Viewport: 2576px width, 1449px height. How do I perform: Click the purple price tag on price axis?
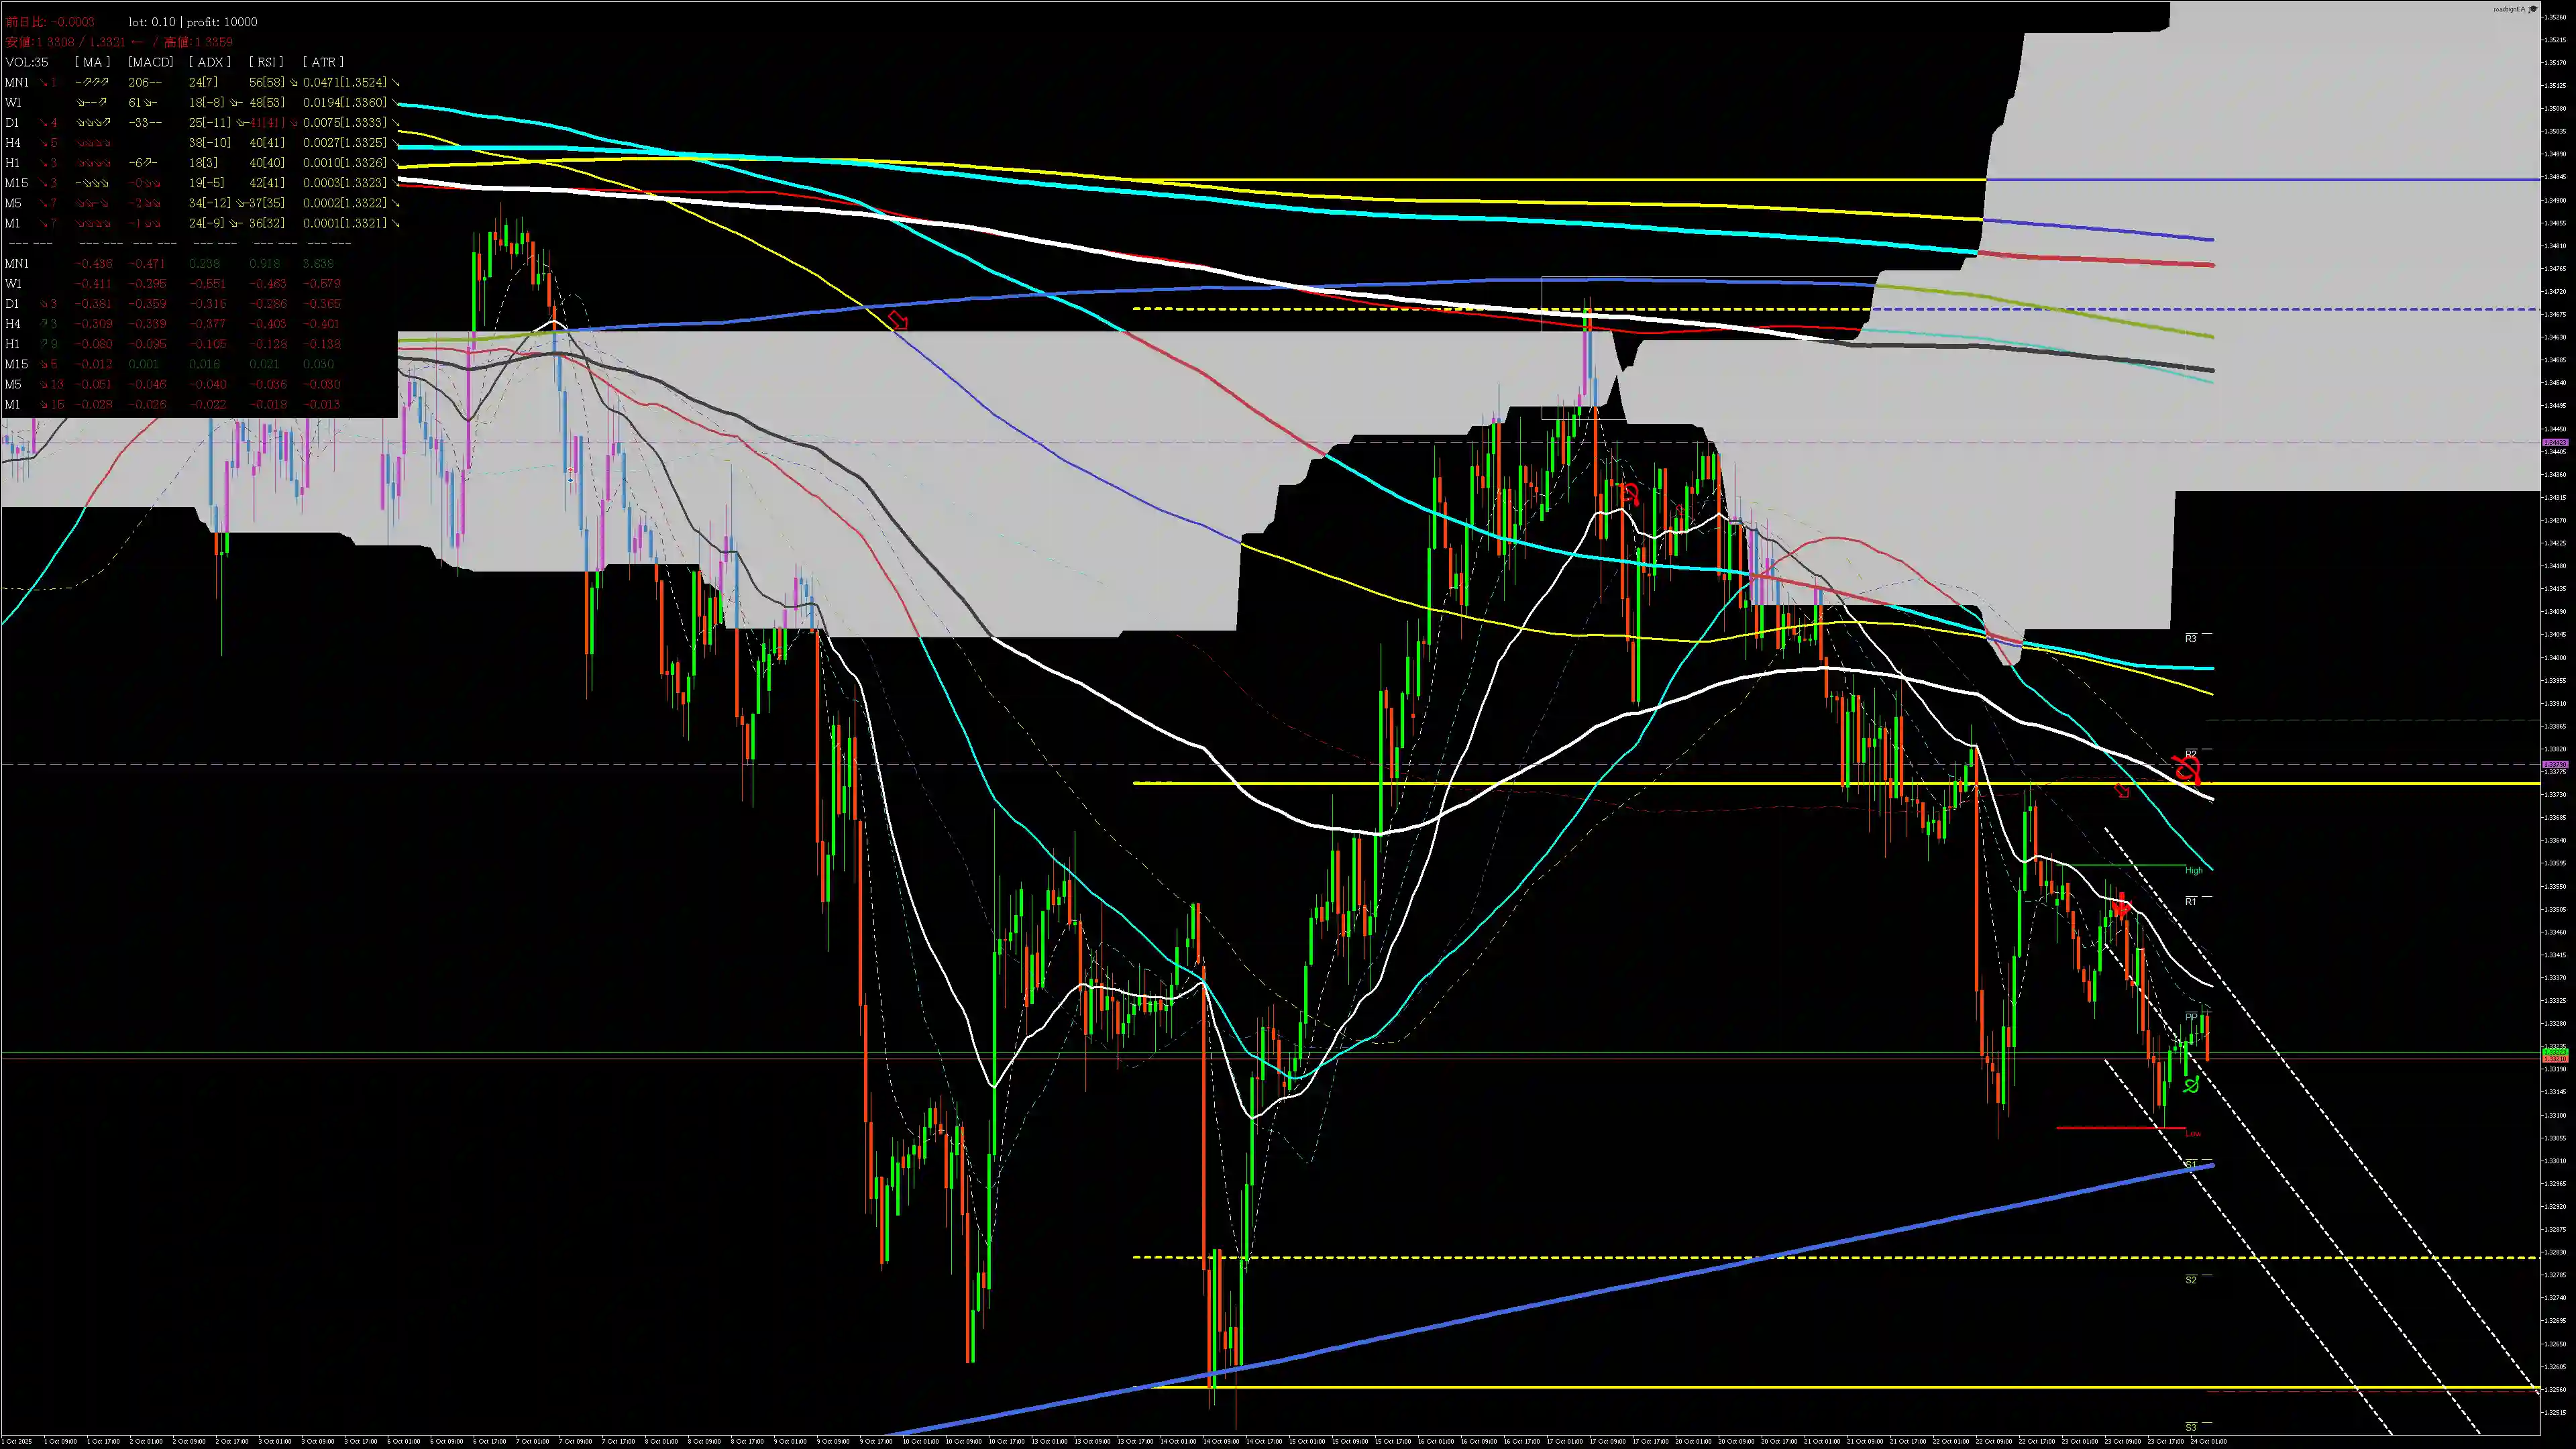pos(2554,442)
